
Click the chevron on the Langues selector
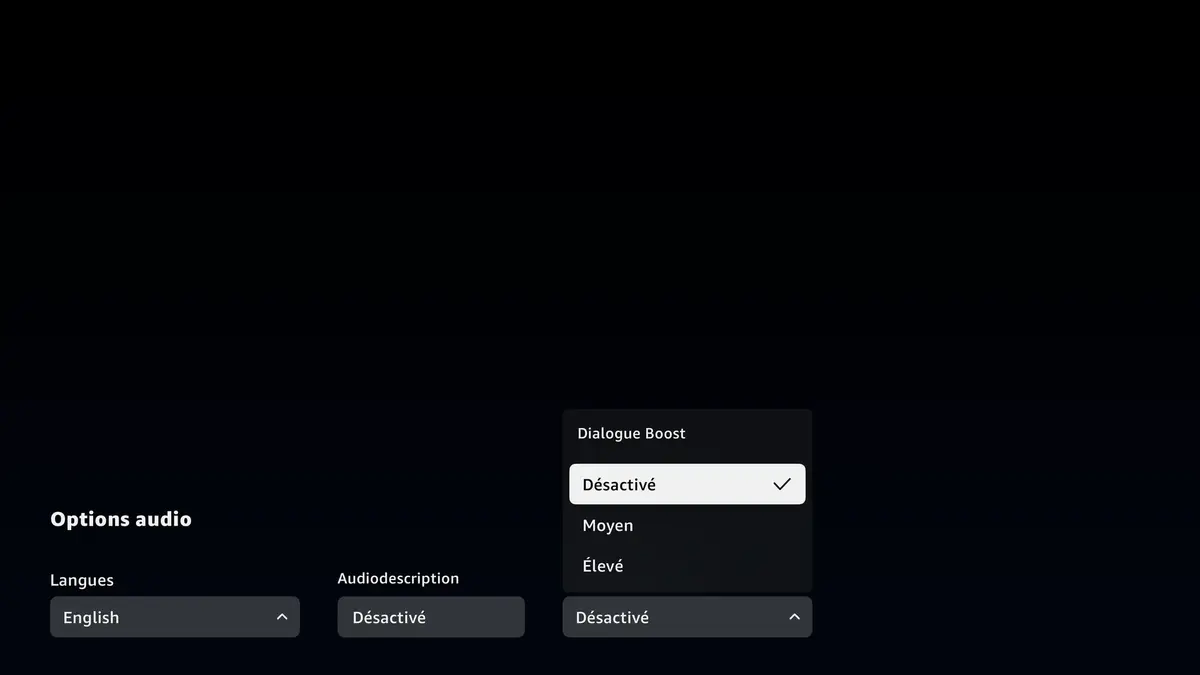pyautogui.click(x=281, y=617)
